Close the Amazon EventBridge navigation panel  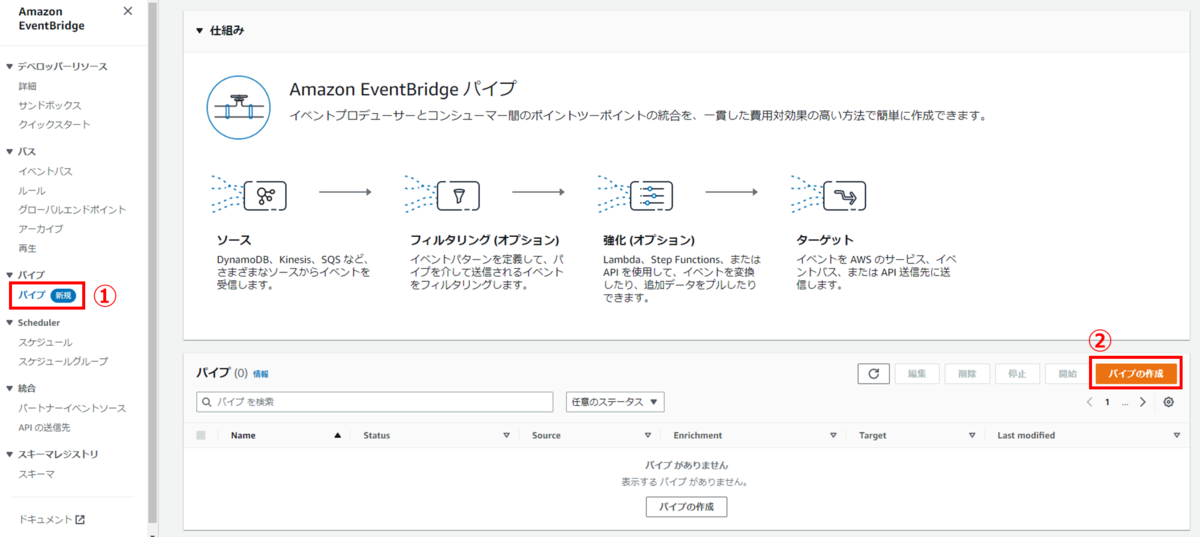pyautogui.click(x=127, y=11)
